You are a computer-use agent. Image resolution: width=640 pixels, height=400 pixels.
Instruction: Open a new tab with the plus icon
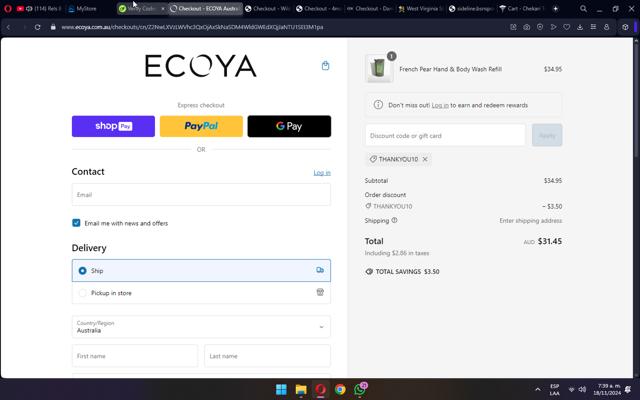555,9
